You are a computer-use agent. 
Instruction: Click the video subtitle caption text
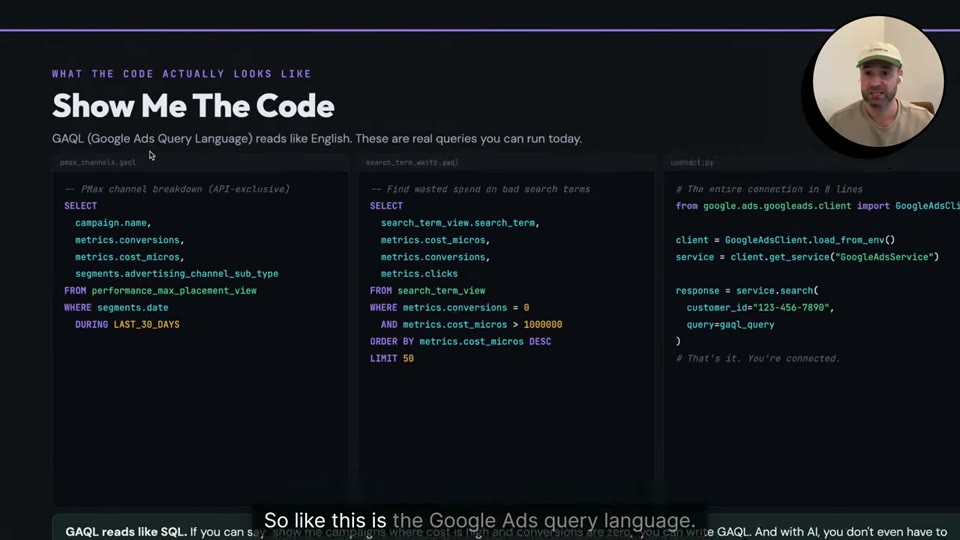click(x=479, y=520)
